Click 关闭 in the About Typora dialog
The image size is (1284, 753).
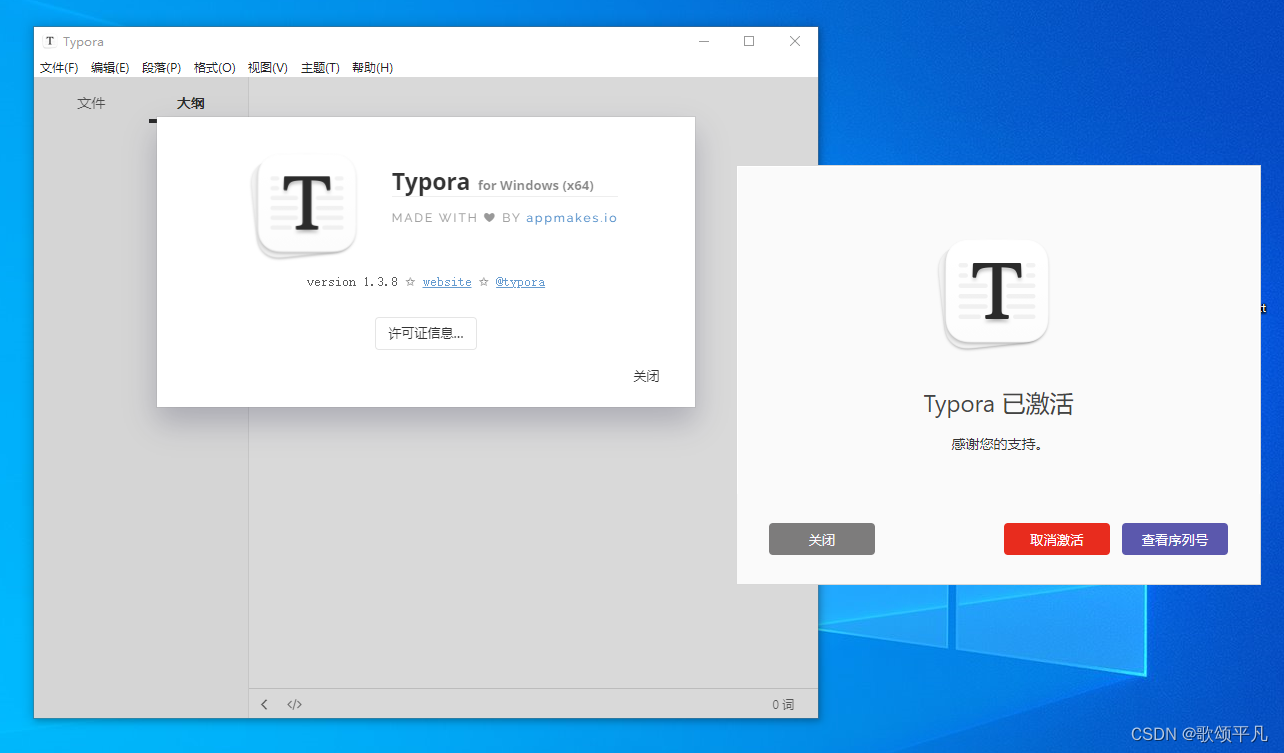pos(646,376)
